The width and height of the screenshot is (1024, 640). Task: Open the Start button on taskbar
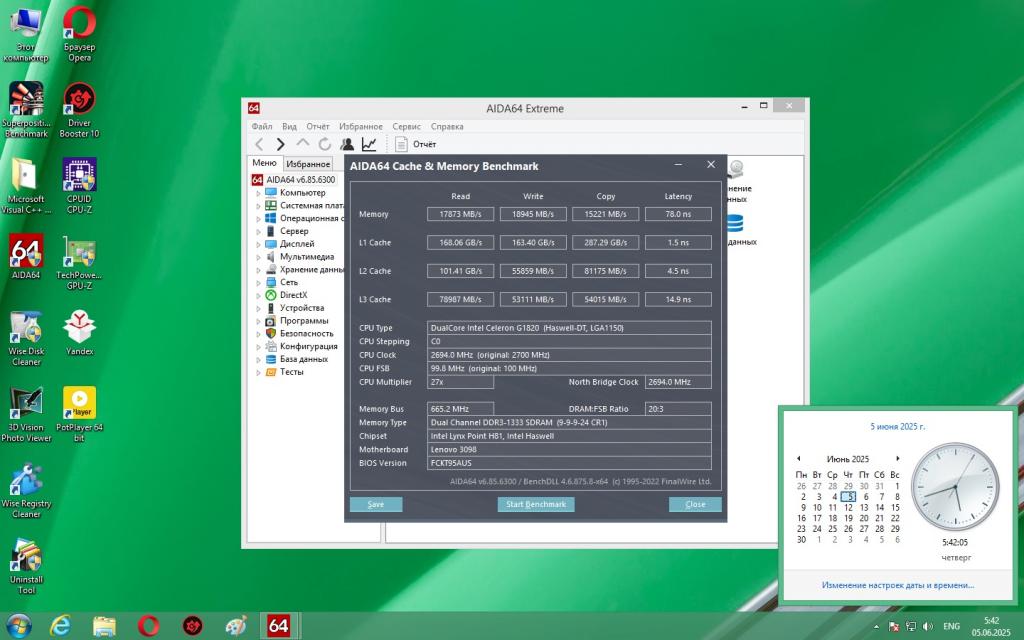pyautogui.click(x=18, y=626)
